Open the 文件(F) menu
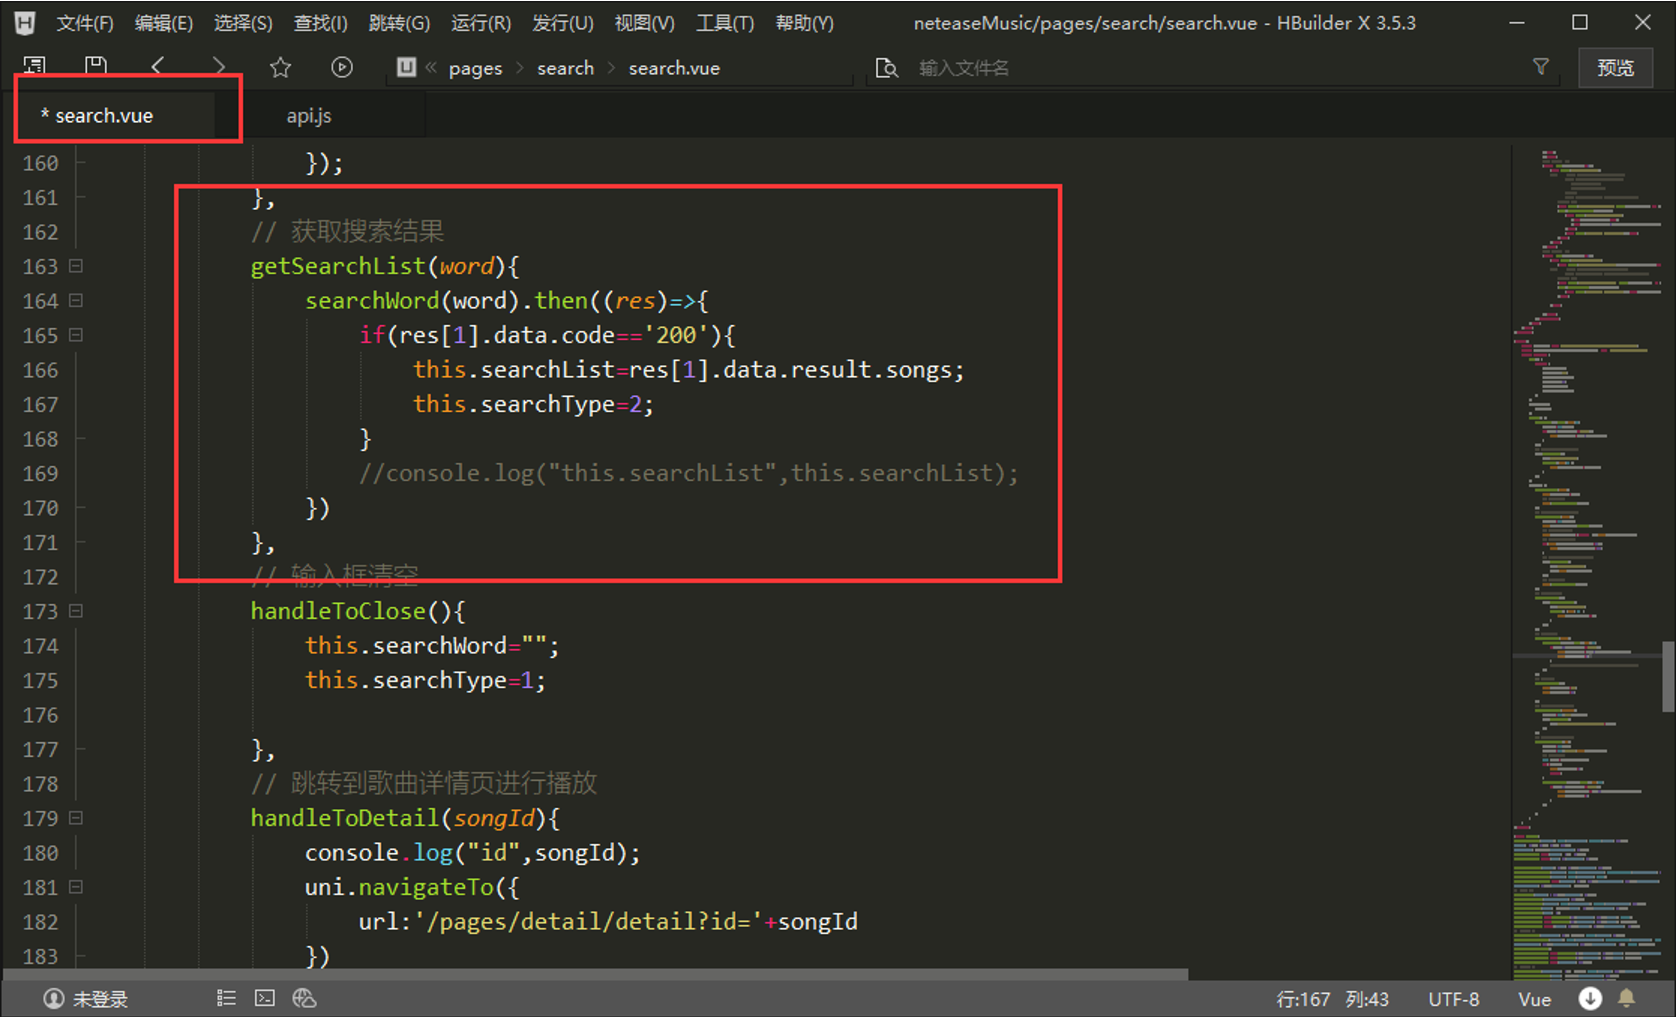The width and height of the screenshot is (1676, 1017). (85, 23)
